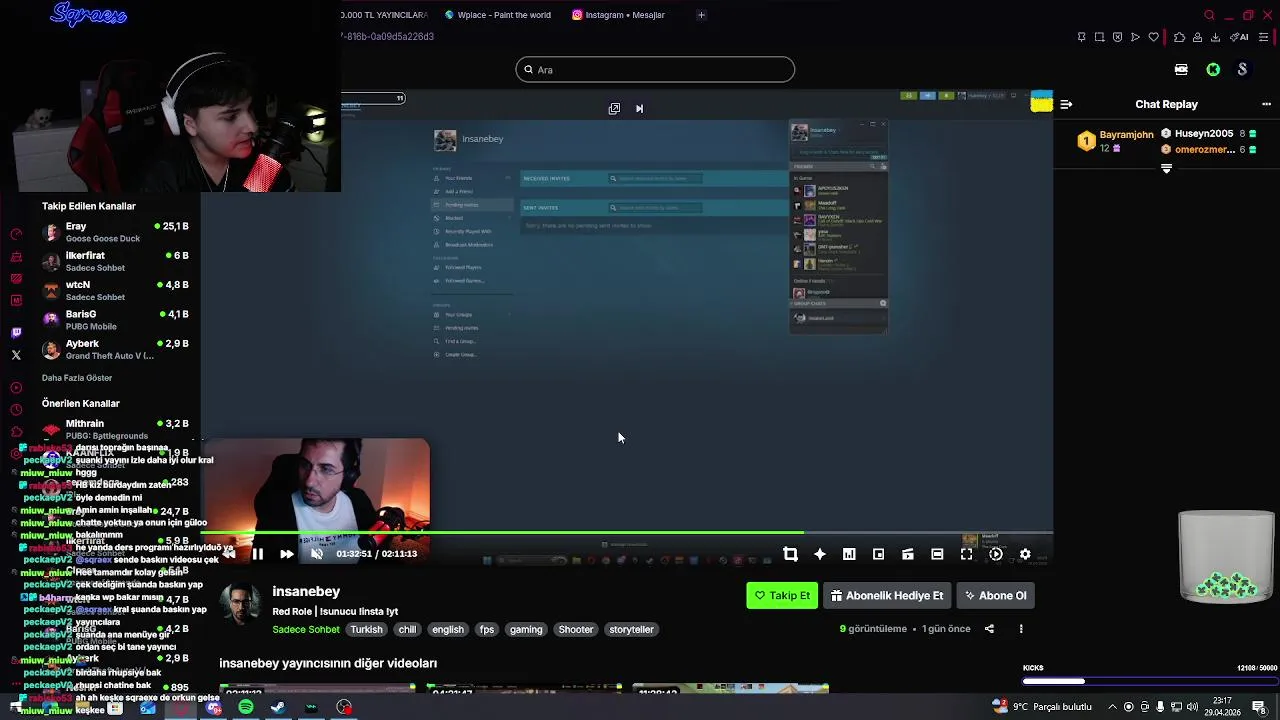Open the browser profile account icon
The height and width of the screenshot is (720, 1280).
(1197, 37)
